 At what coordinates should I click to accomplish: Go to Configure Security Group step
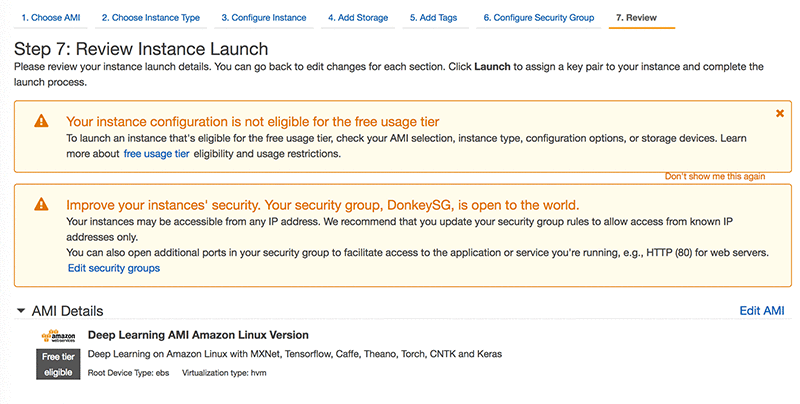tap(538, 18)
